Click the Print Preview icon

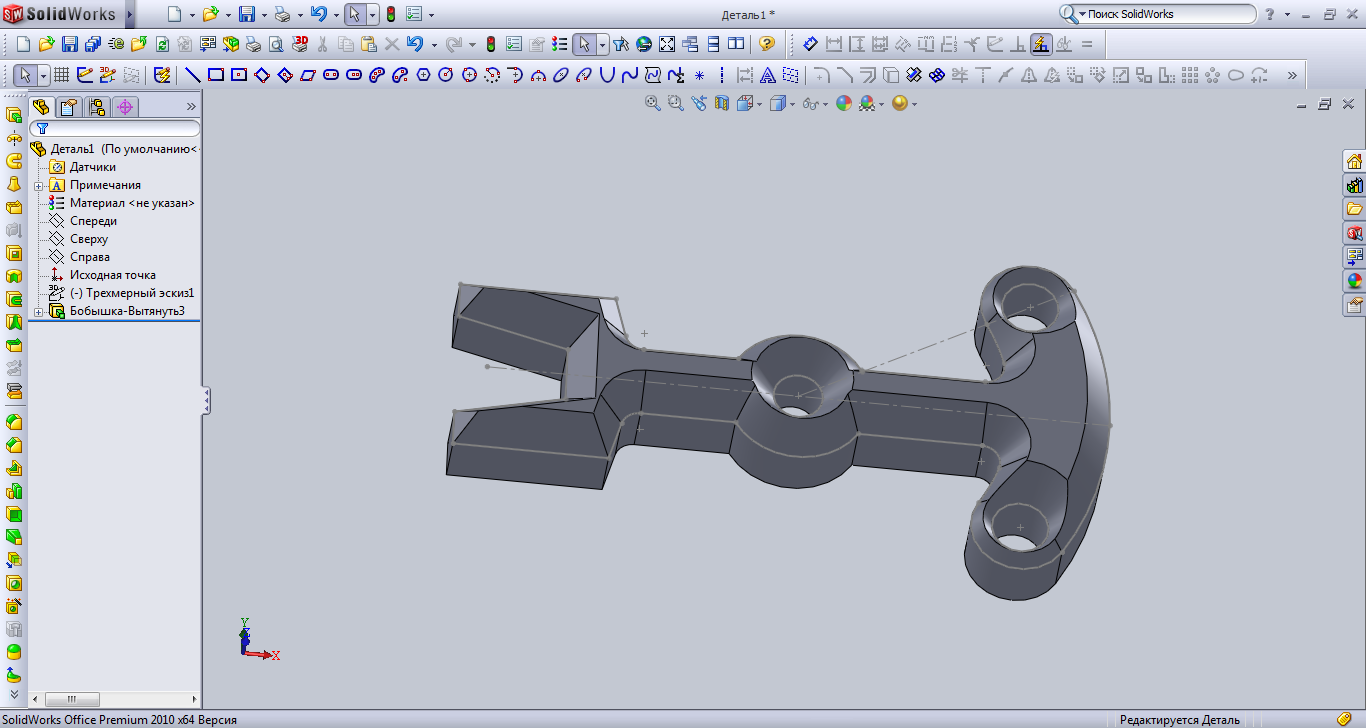click(276, 44)
